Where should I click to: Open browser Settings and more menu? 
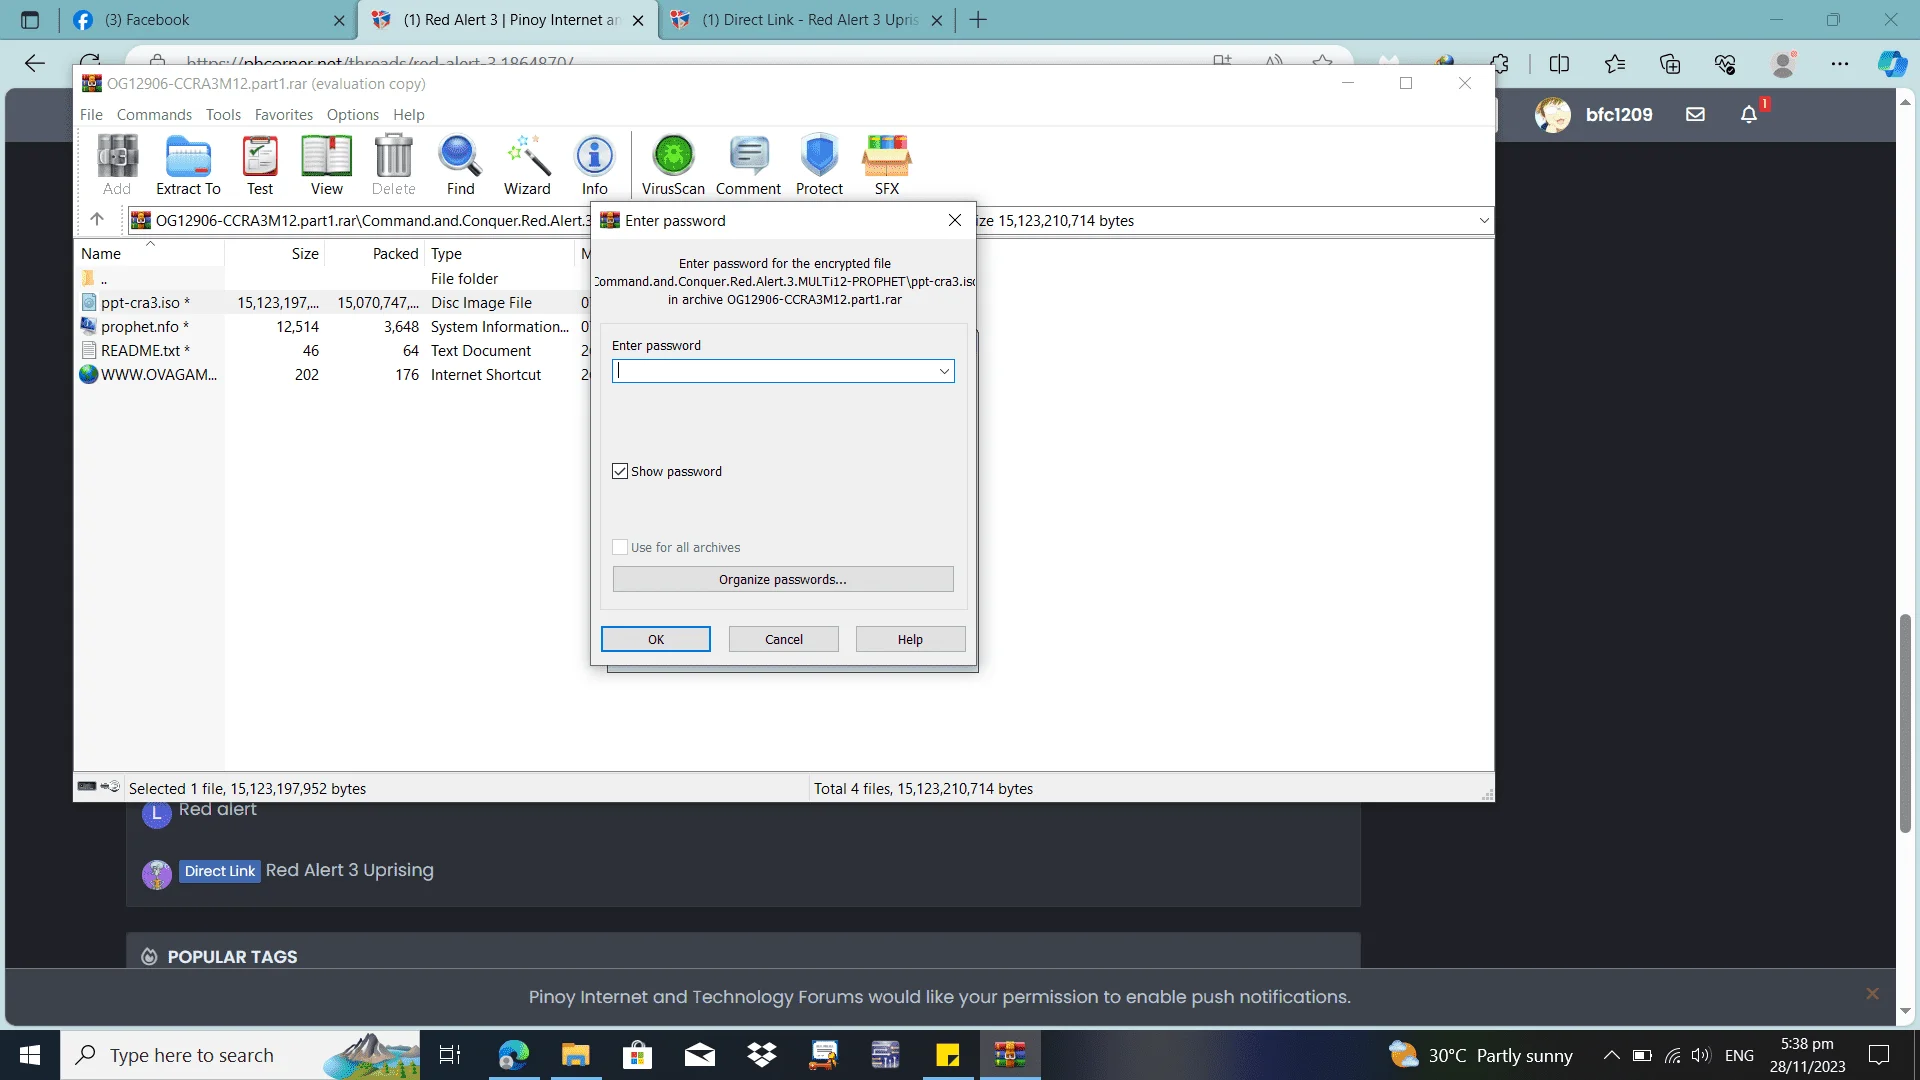point(1840,64)
